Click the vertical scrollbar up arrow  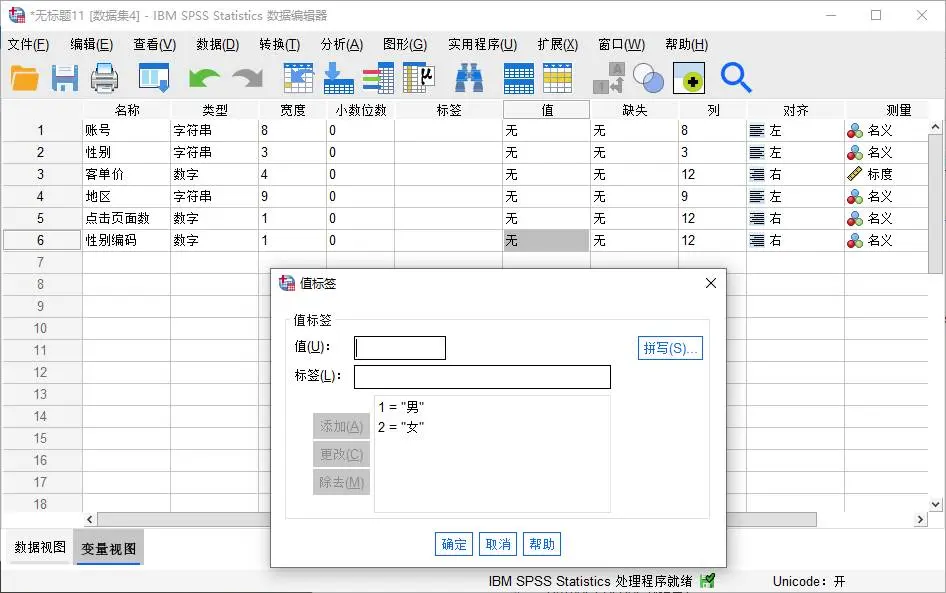click(x=935, y=127)
